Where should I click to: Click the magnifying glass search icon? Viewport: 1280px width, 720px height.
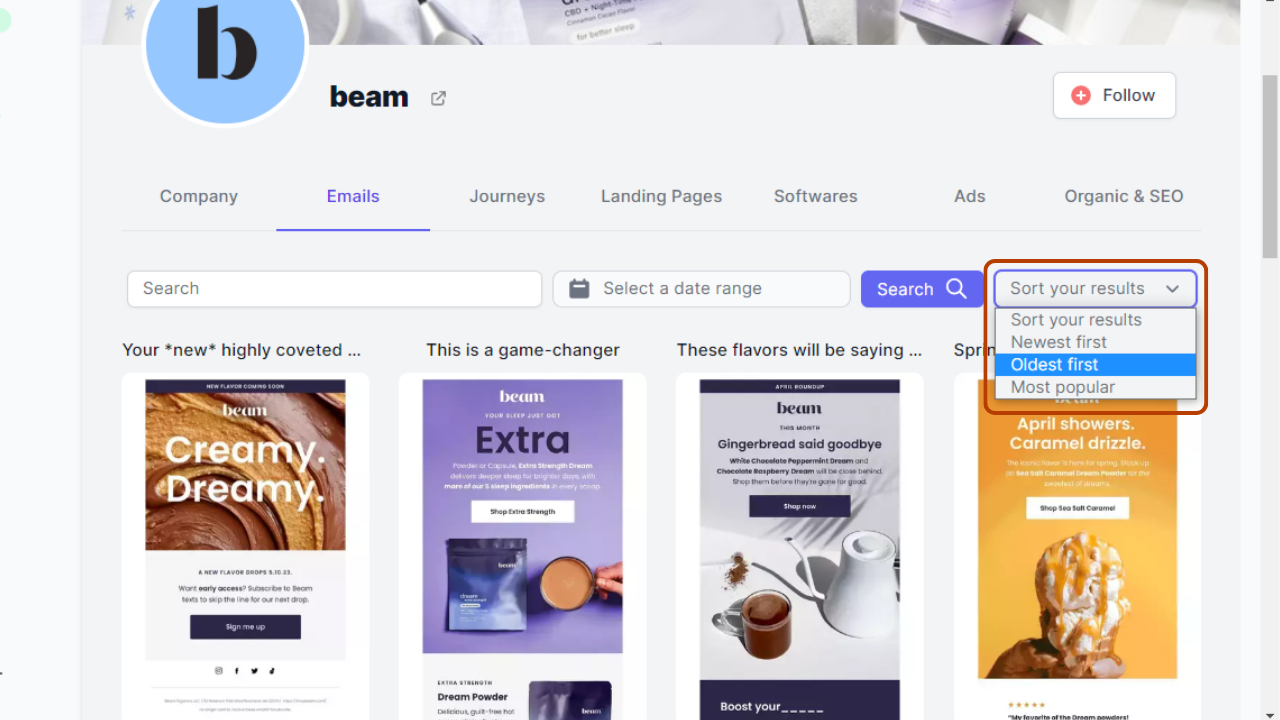pyautogui.click(x=956, y=288)
